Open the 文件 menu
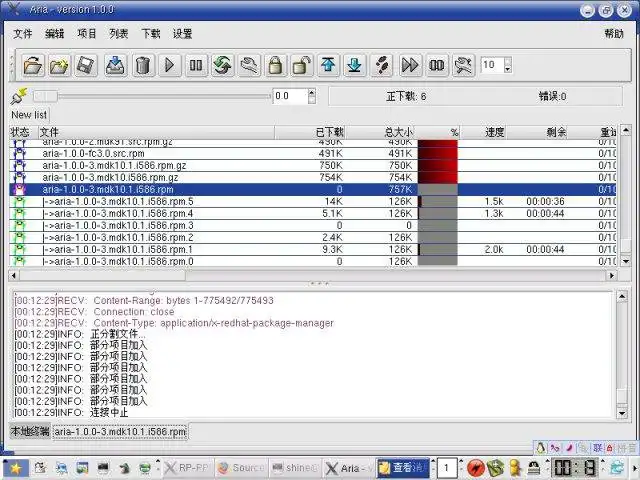Screen dimensions: 640x480 pos(22,33)
